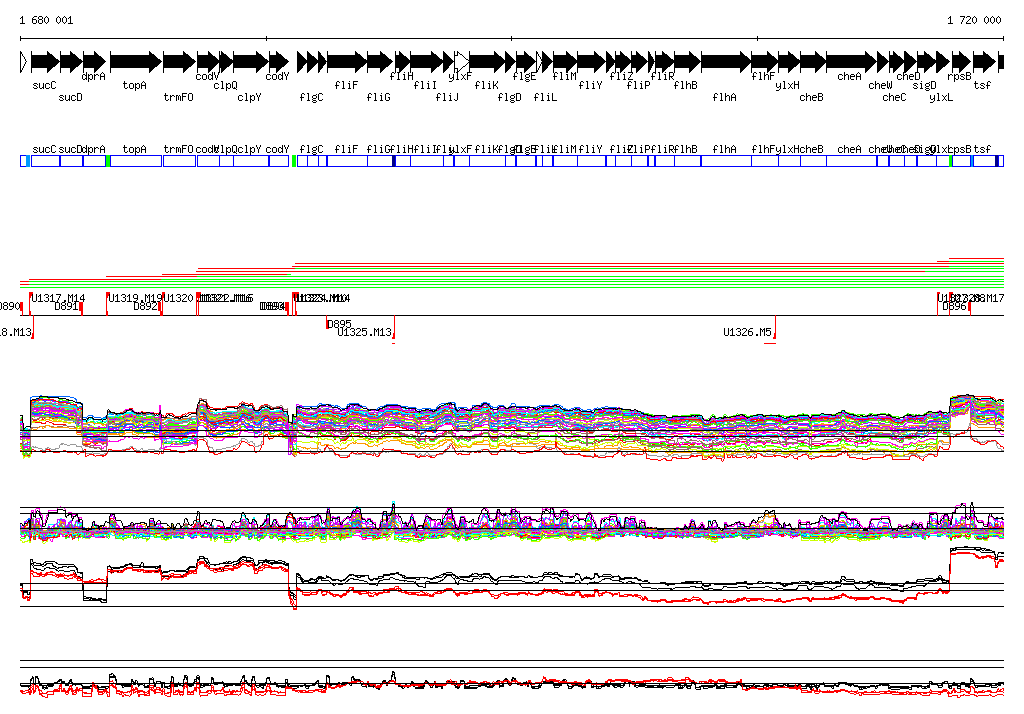The width and height of the screenshot is (1024, 714).
Task: Select the dprA gene arrow
Action: click(x=95, y=62)
